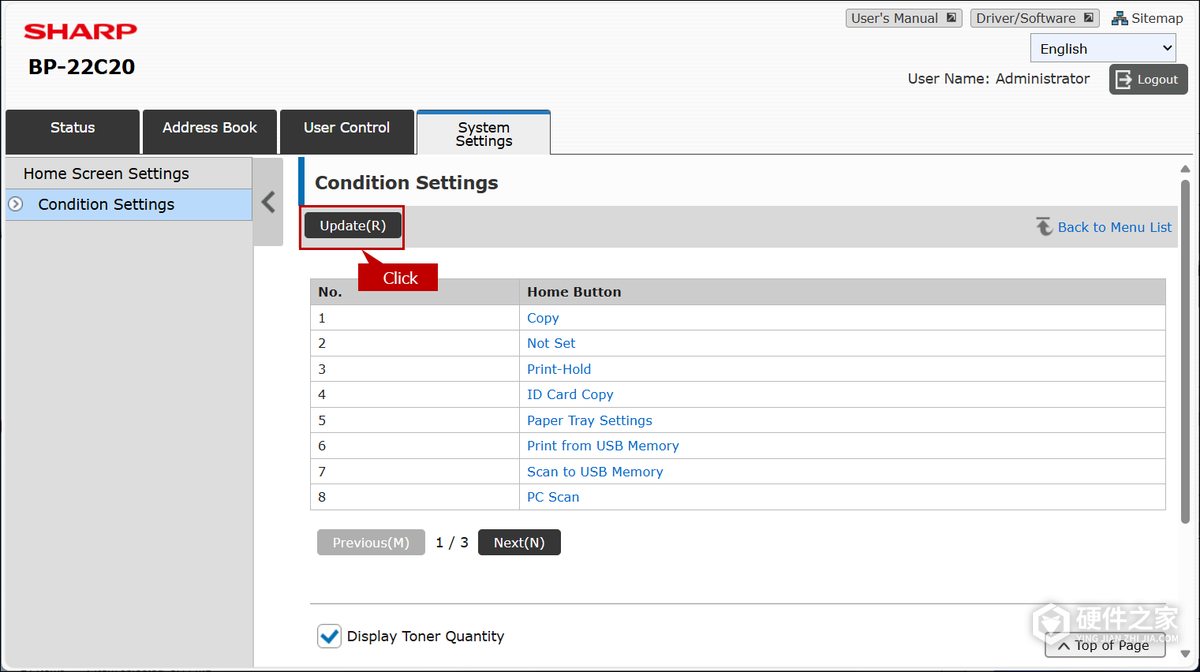Click the SHARP logo

point(81,32)
